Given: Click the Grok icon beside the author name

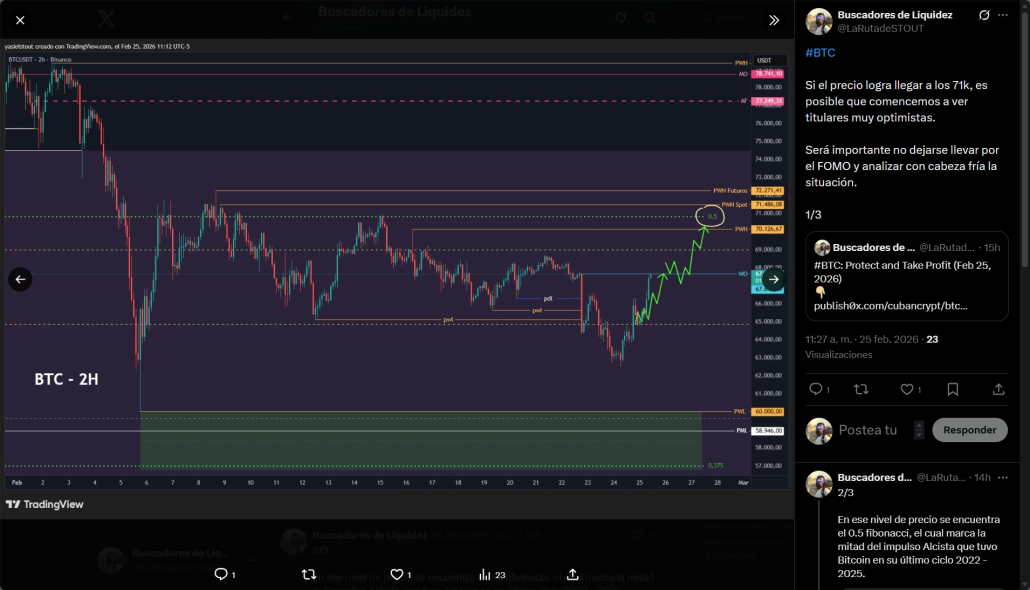Looking at the screenshot, I should tap(983, 15).
